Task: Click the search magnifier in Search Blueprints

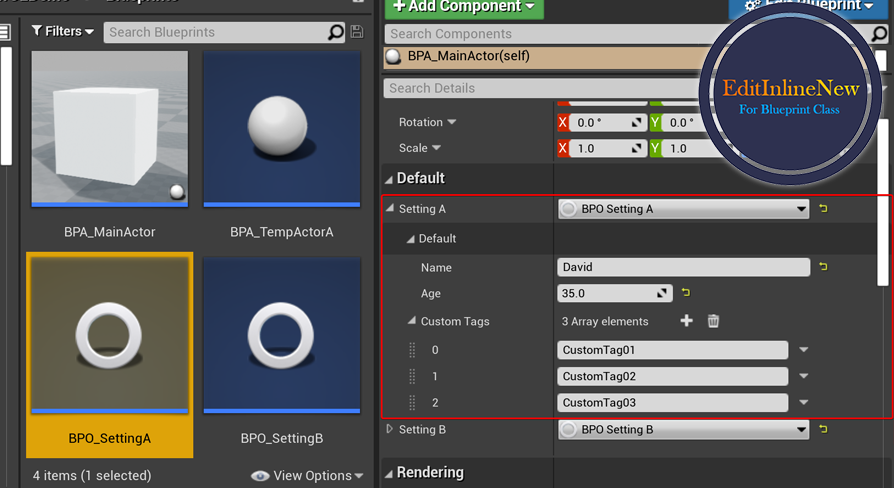Action: tap(336, 32)
